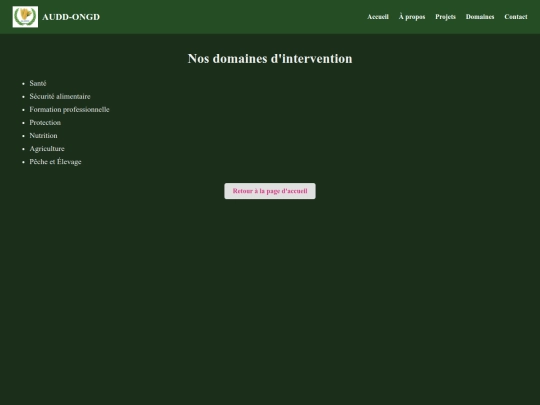Select the Pêche et Élevage item

click(x=55, y=162)
